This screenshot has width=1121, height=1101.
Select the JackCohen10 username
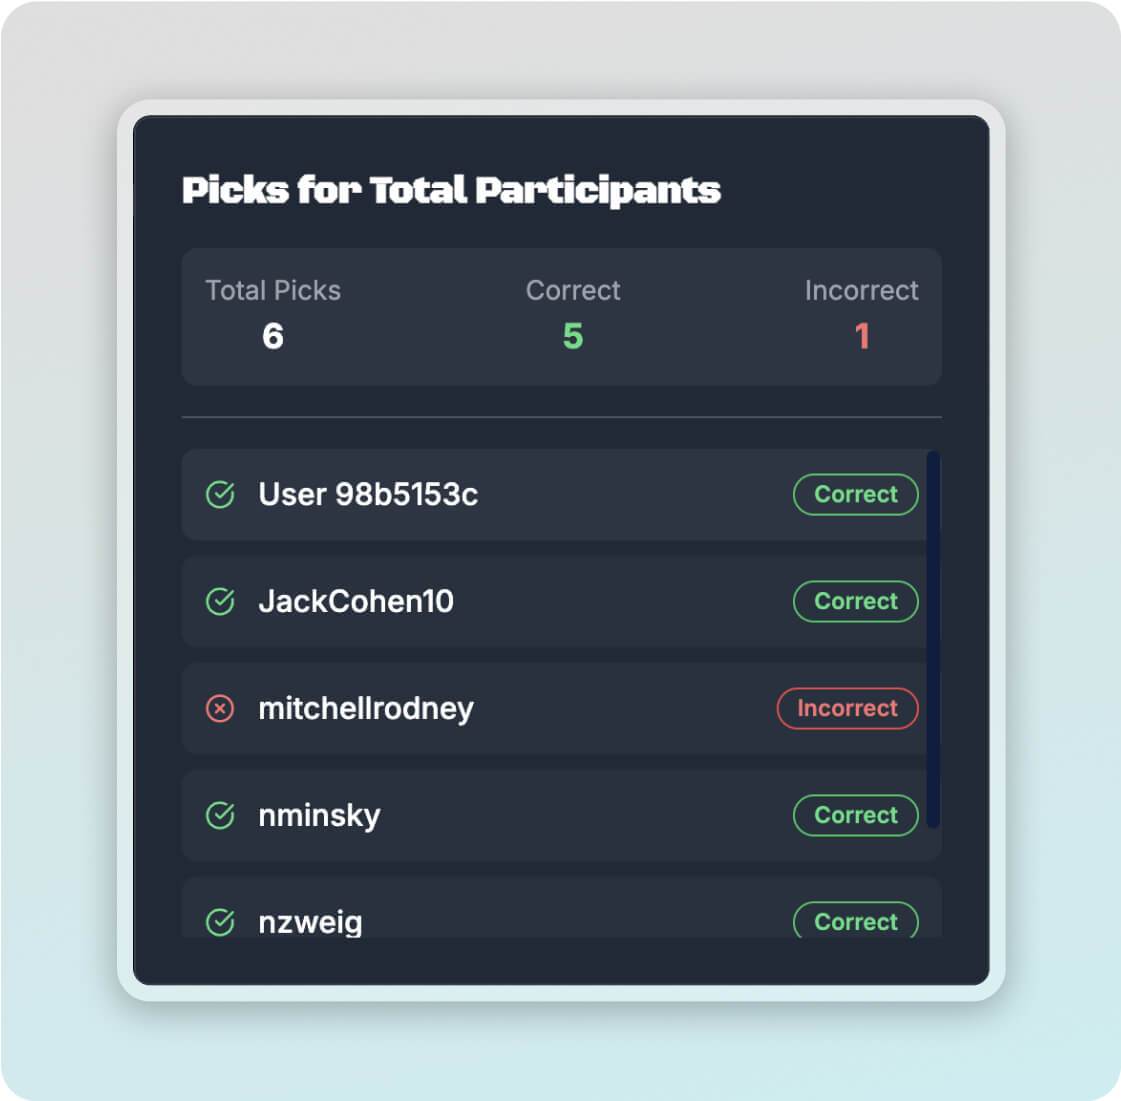356,601
